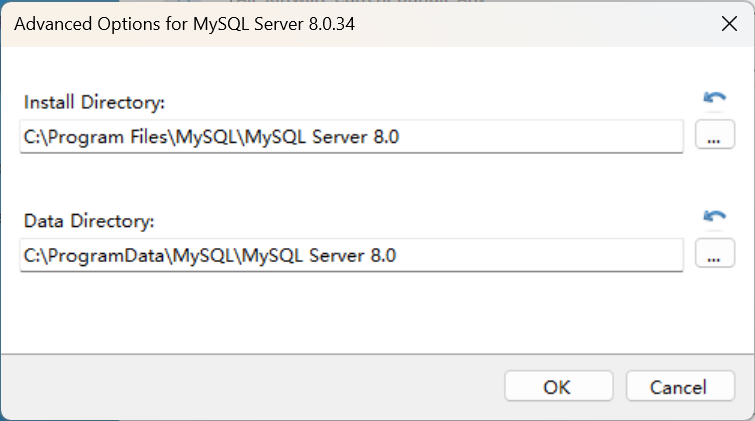Screen dimensions: 755x421
Task: Click the Install Directory path field
Action: click(x=350, y=137)
